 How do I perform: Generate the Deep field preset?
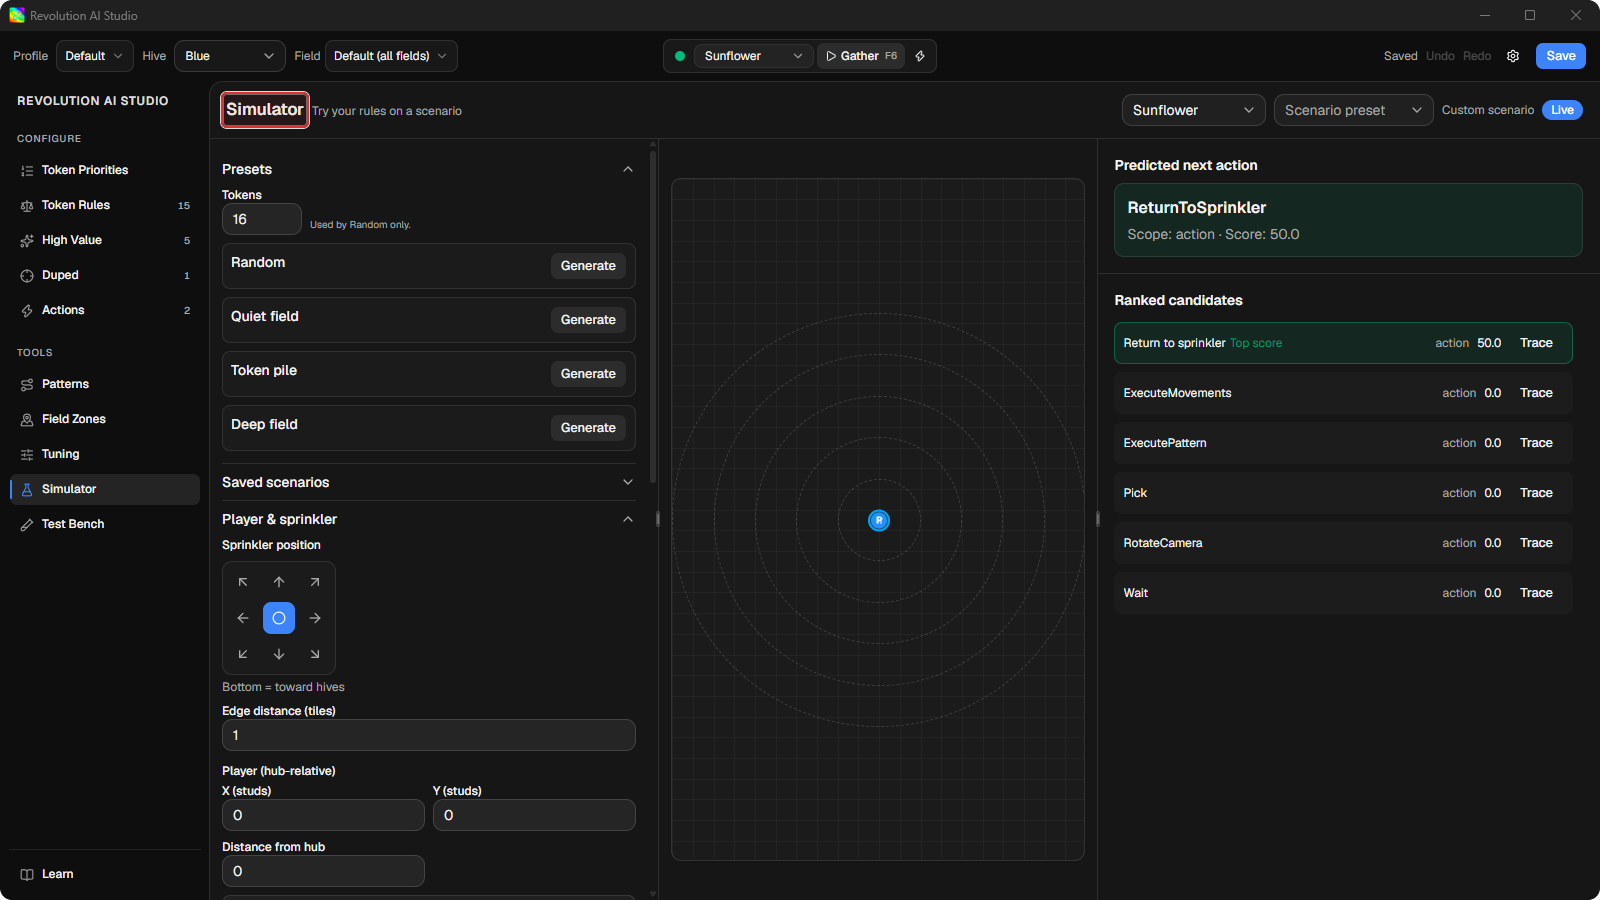pyautogui.click(x=588, y=428)
